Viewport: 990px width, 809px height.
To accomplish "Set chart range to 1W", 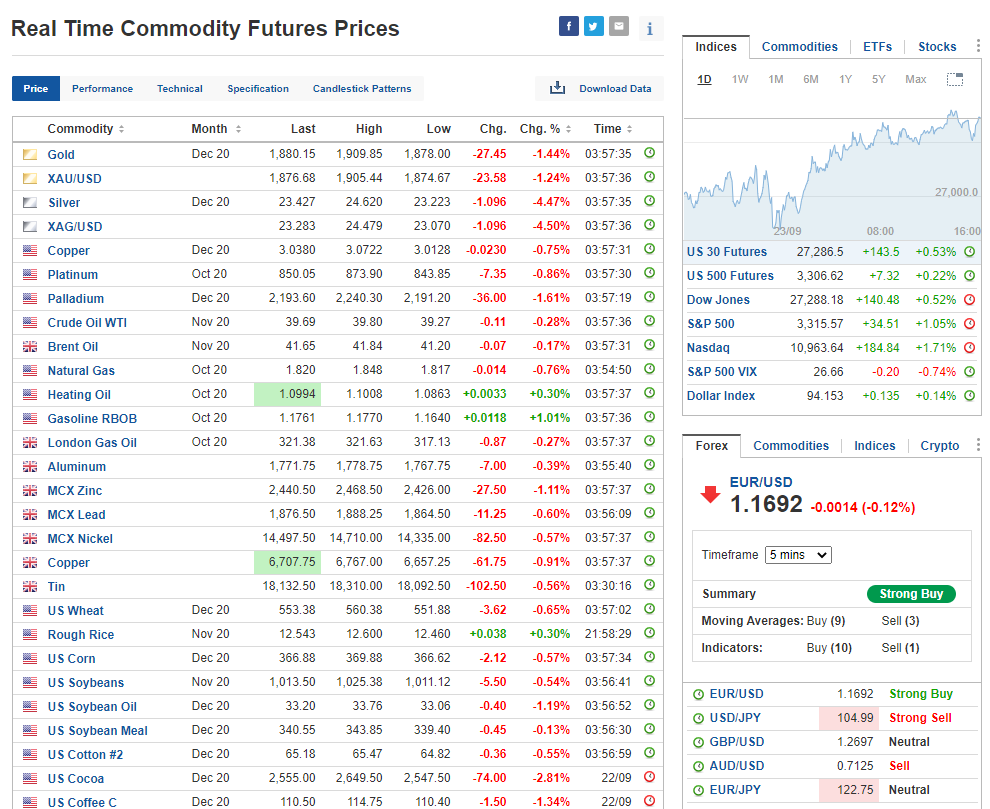I will coord(740,79).
